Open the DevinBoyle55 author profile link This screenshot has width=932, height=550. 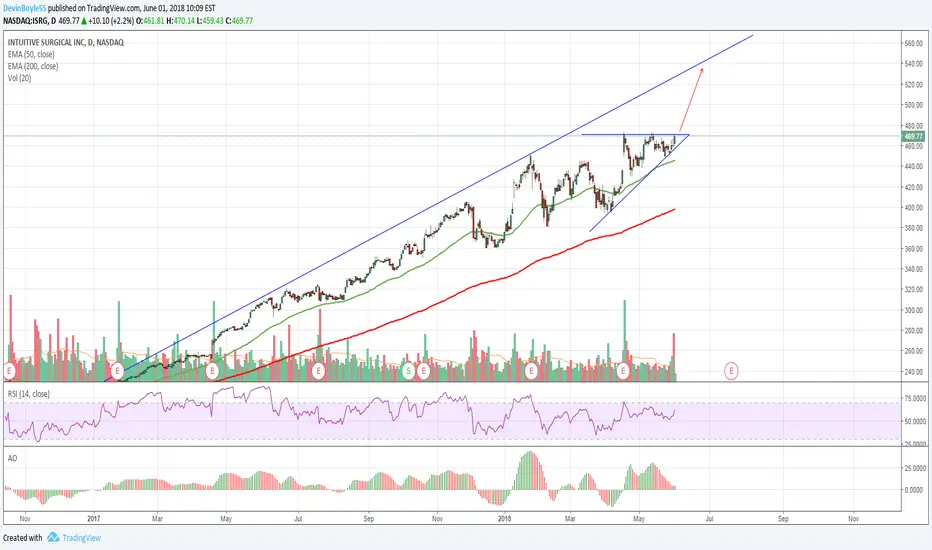point(24,8)
